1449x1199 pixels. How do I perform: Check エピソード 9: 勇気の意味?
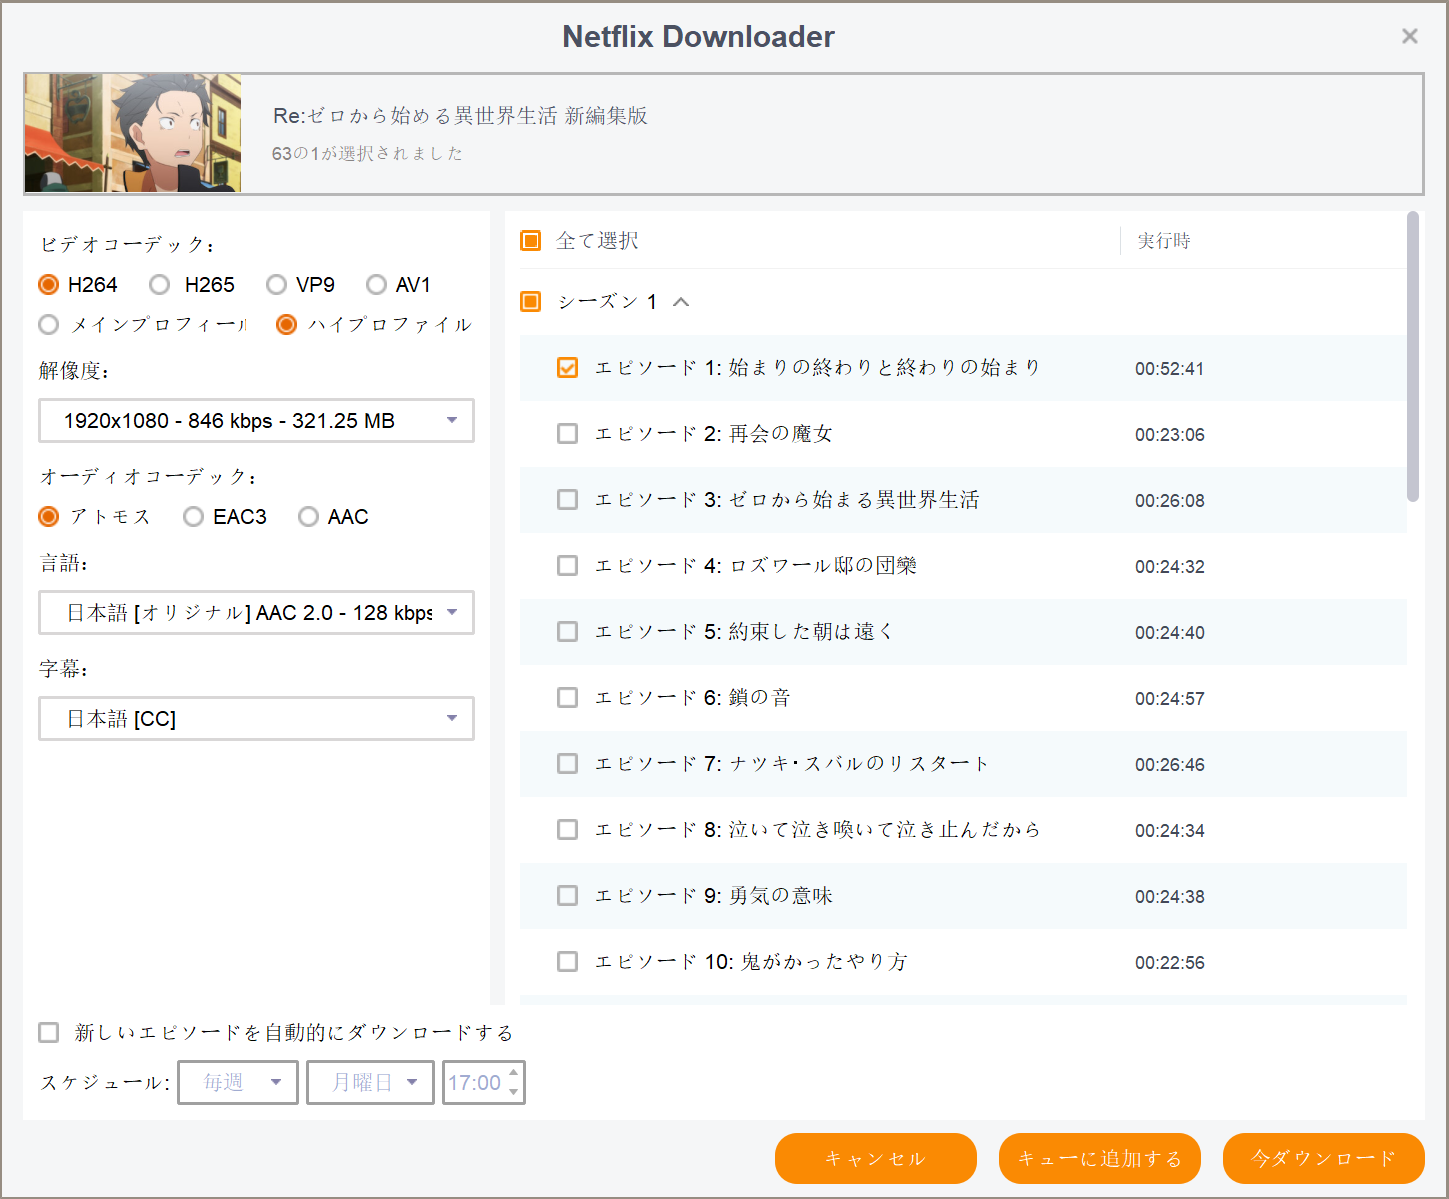pyautogui.click(x=567, y=896)
